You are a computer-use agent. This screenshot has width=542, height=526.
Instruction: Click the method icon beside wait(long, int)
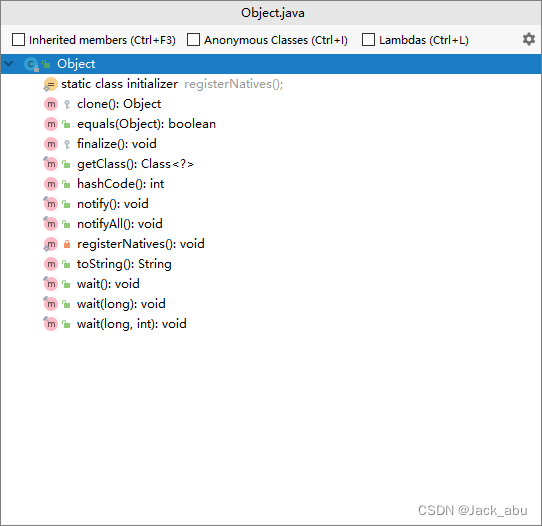click(50, 324)
